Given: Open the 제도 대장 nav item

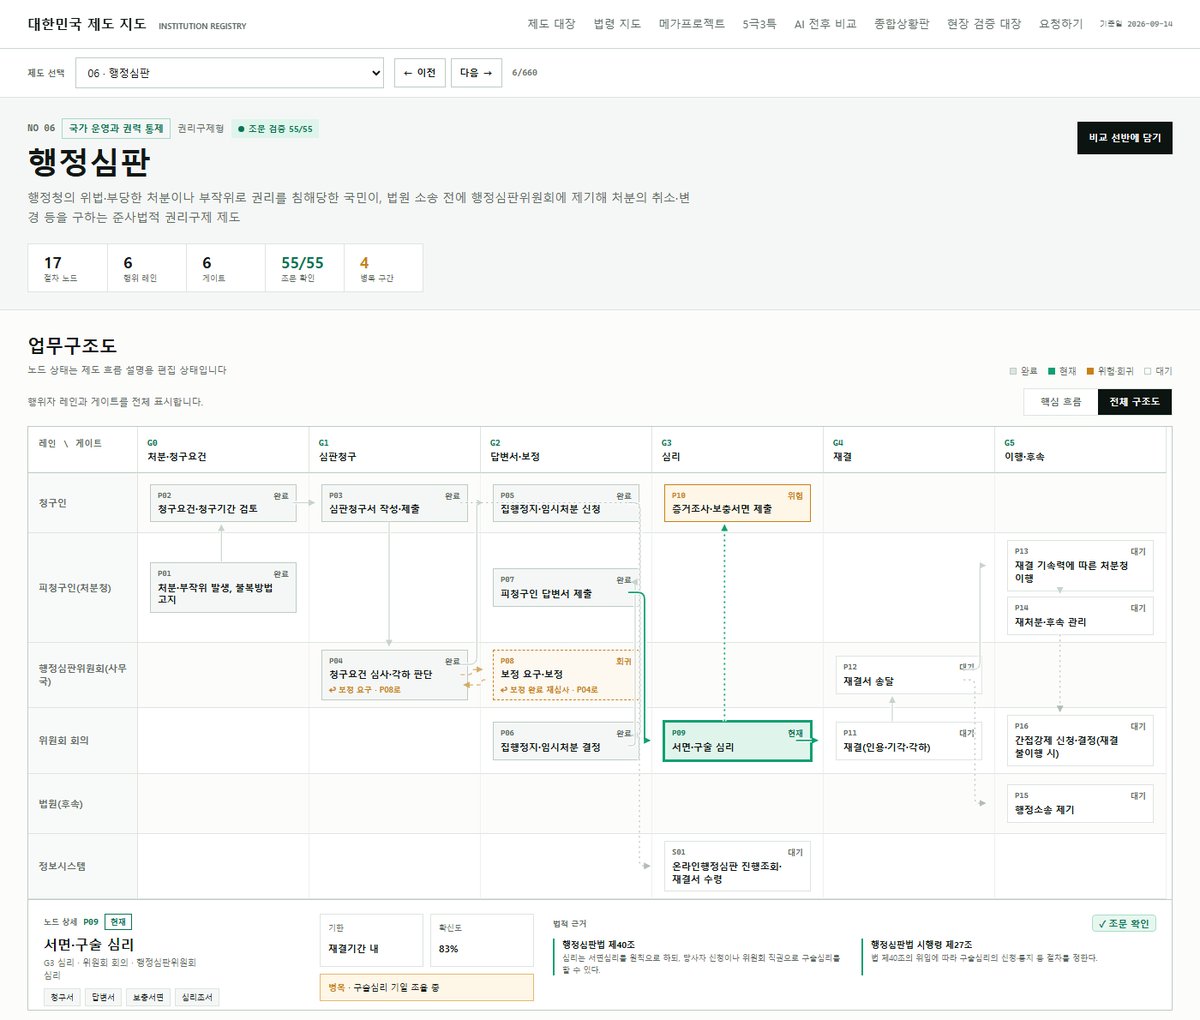Looking at the screenshot, I should pos(551,24).
